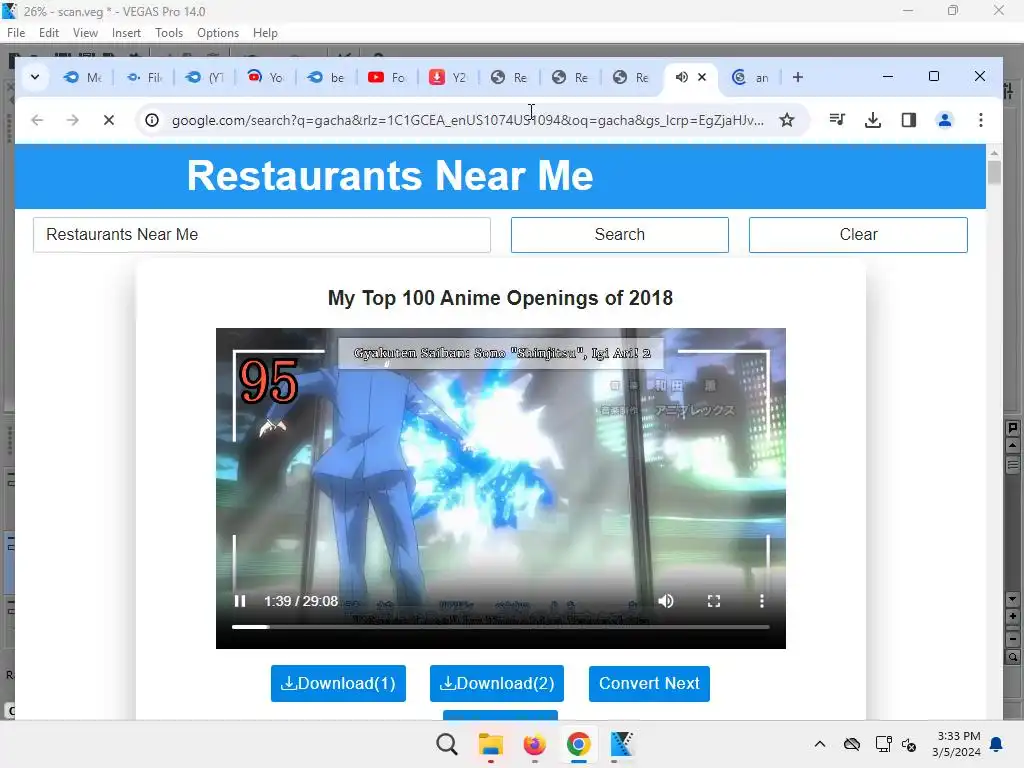Viewport: 1024px width, 768px height.
Task: Open the Insert menu in VEGAS Pro
Action: [x=126, y=33]
